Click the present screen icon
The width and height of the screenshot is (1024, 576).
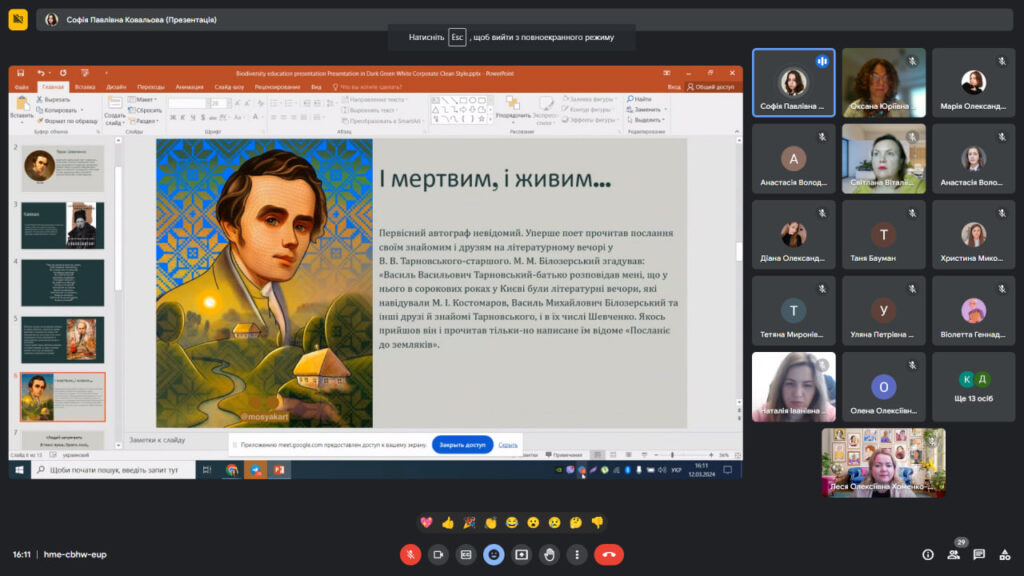pos(521,554)
